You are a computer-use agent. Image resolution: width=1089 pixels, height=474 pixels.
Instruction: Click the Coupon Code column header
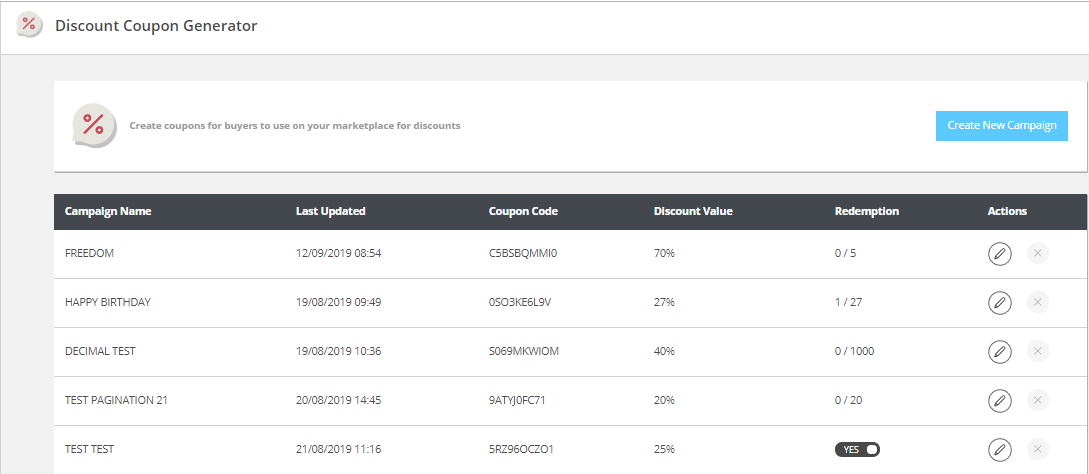click(523, 211)
